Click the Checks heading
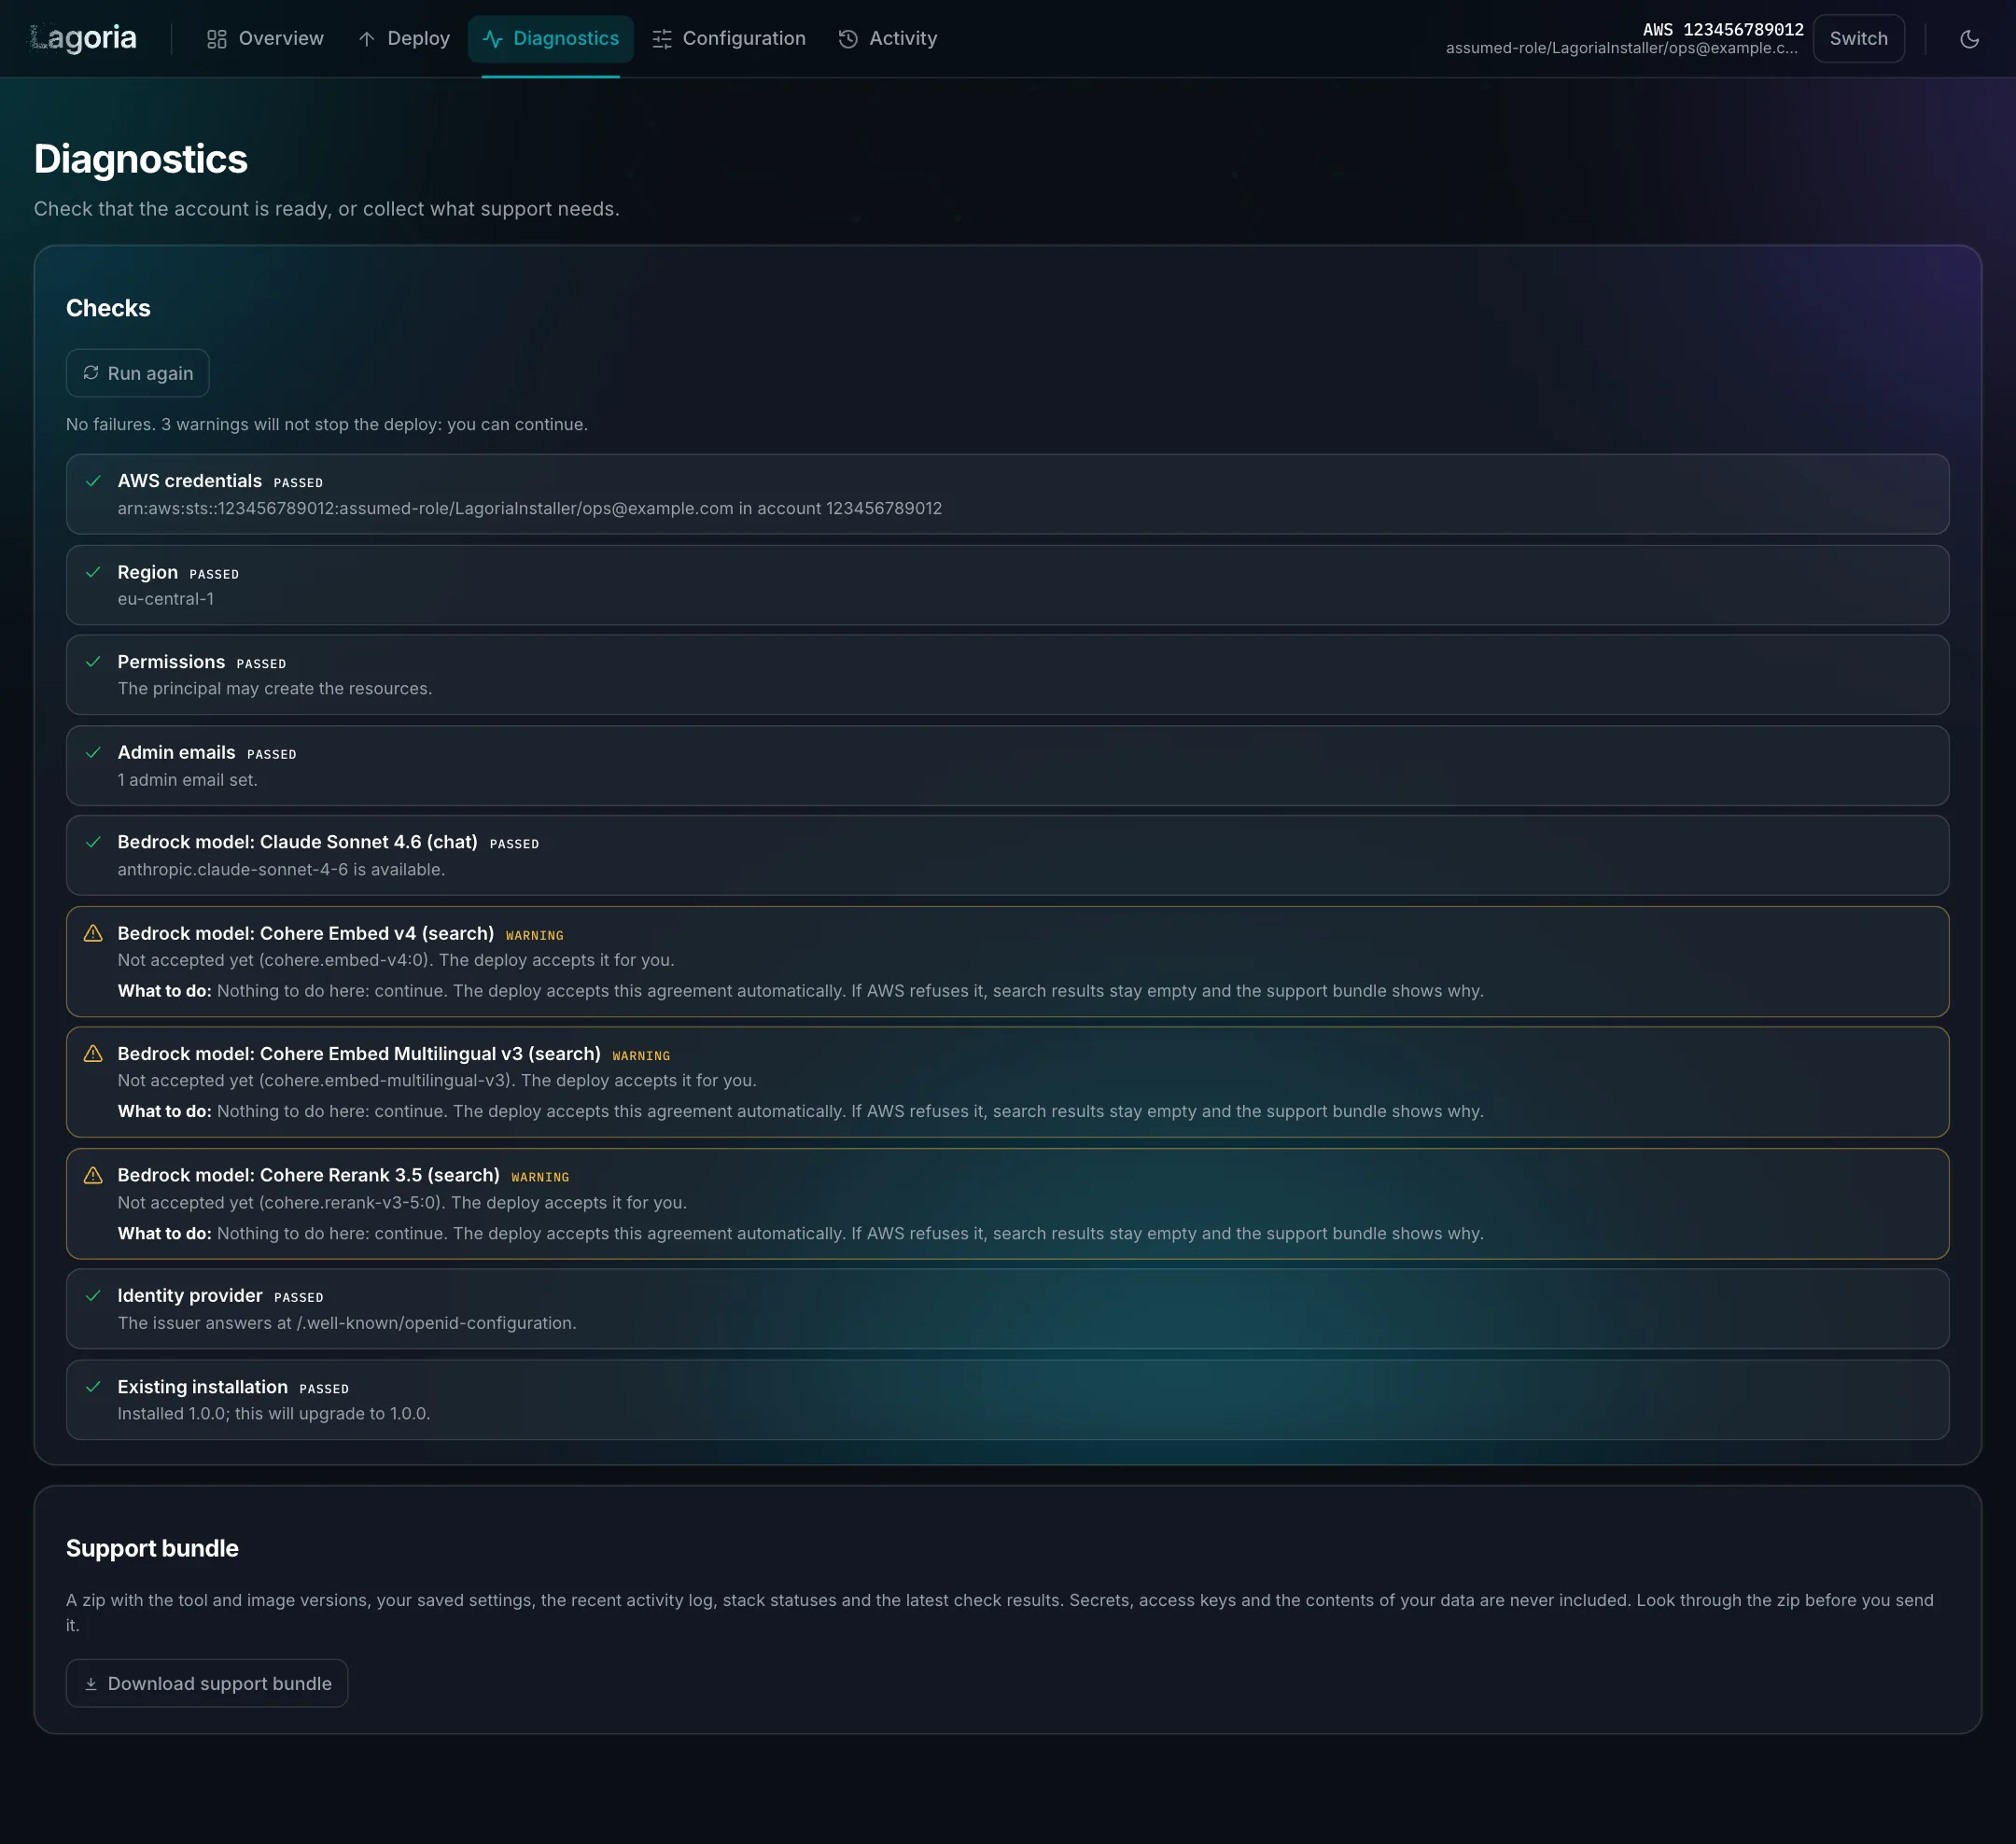Image resolution: width=2016 pixels, height=1844 pixels. 108,308
